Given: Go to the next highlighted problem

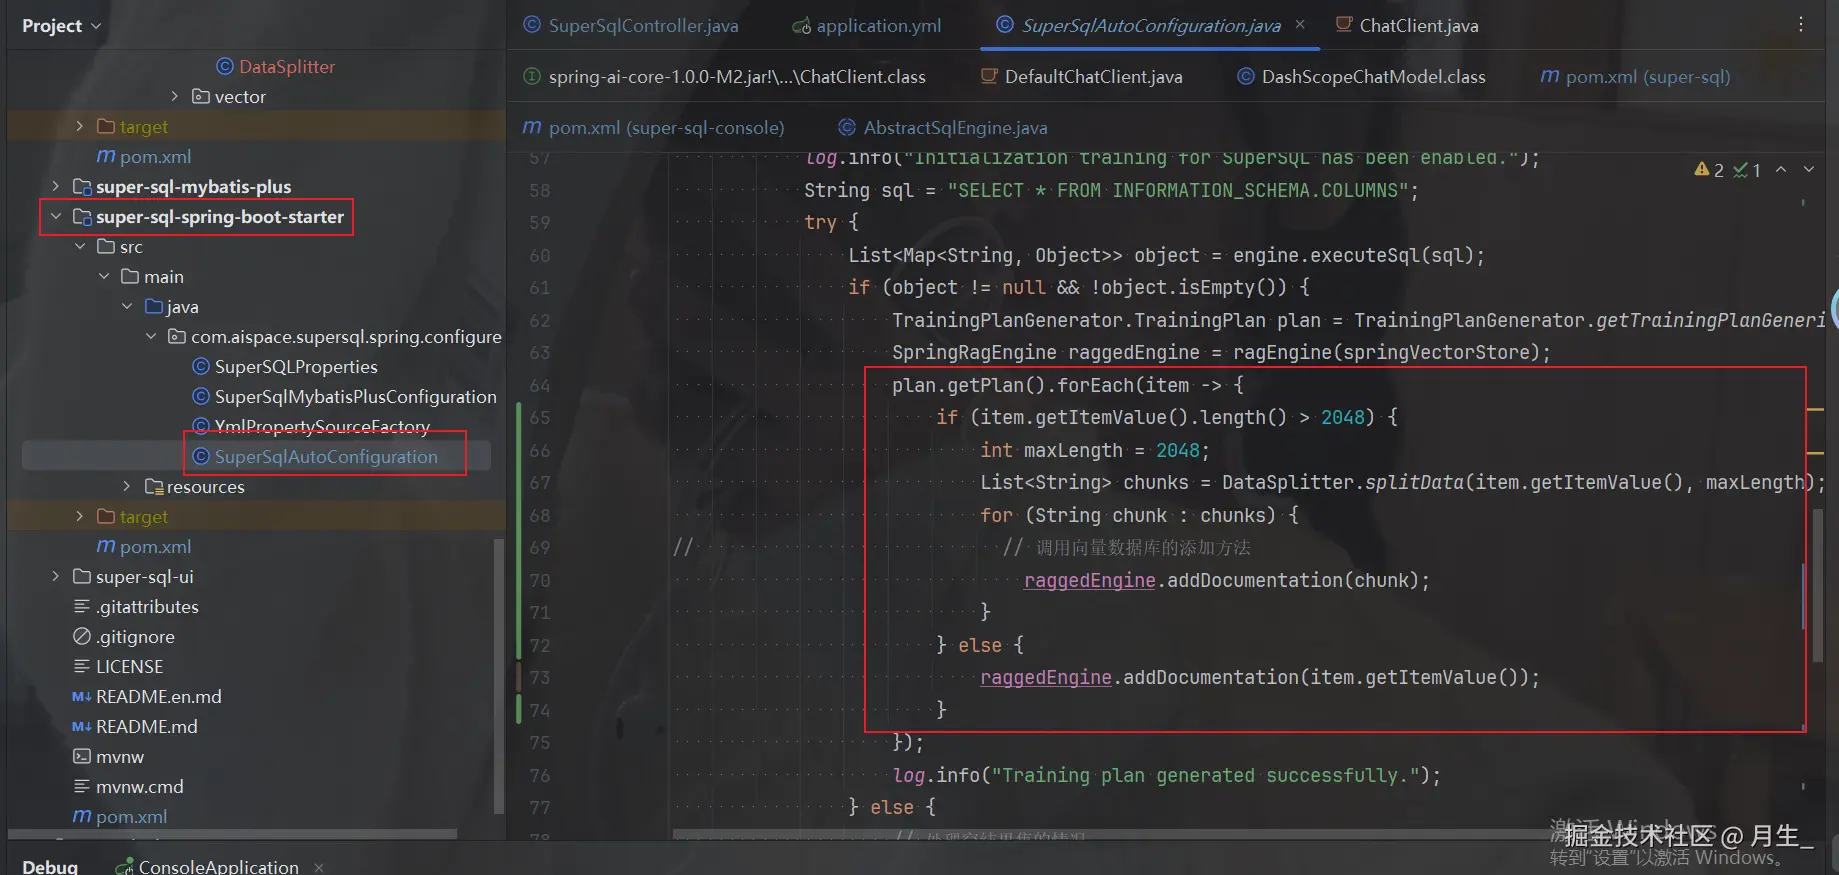Looking at the screenshot, I should click(1808, 170).
